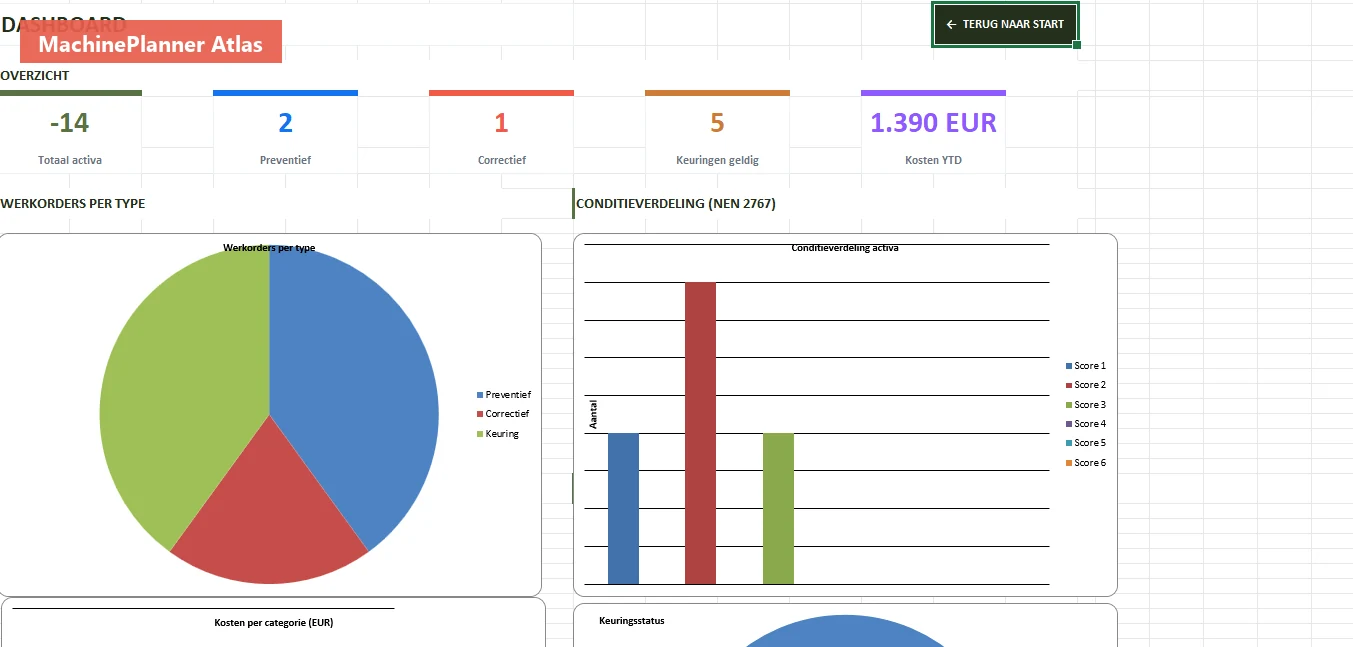Click the Keuringen geldig label
The width and height of the screenshot is (1353, 647).
[717, 160]
